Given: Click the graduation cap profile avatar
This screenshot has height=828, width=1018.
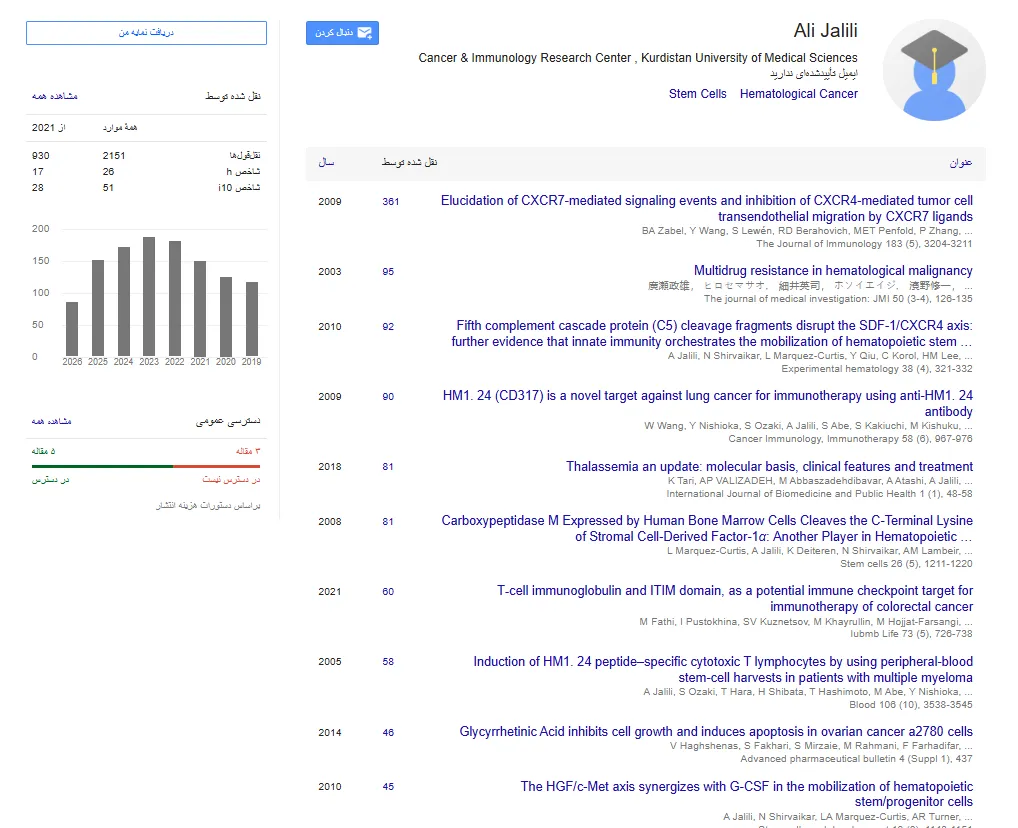Looking at the screenshot, I should click(934, 70).
